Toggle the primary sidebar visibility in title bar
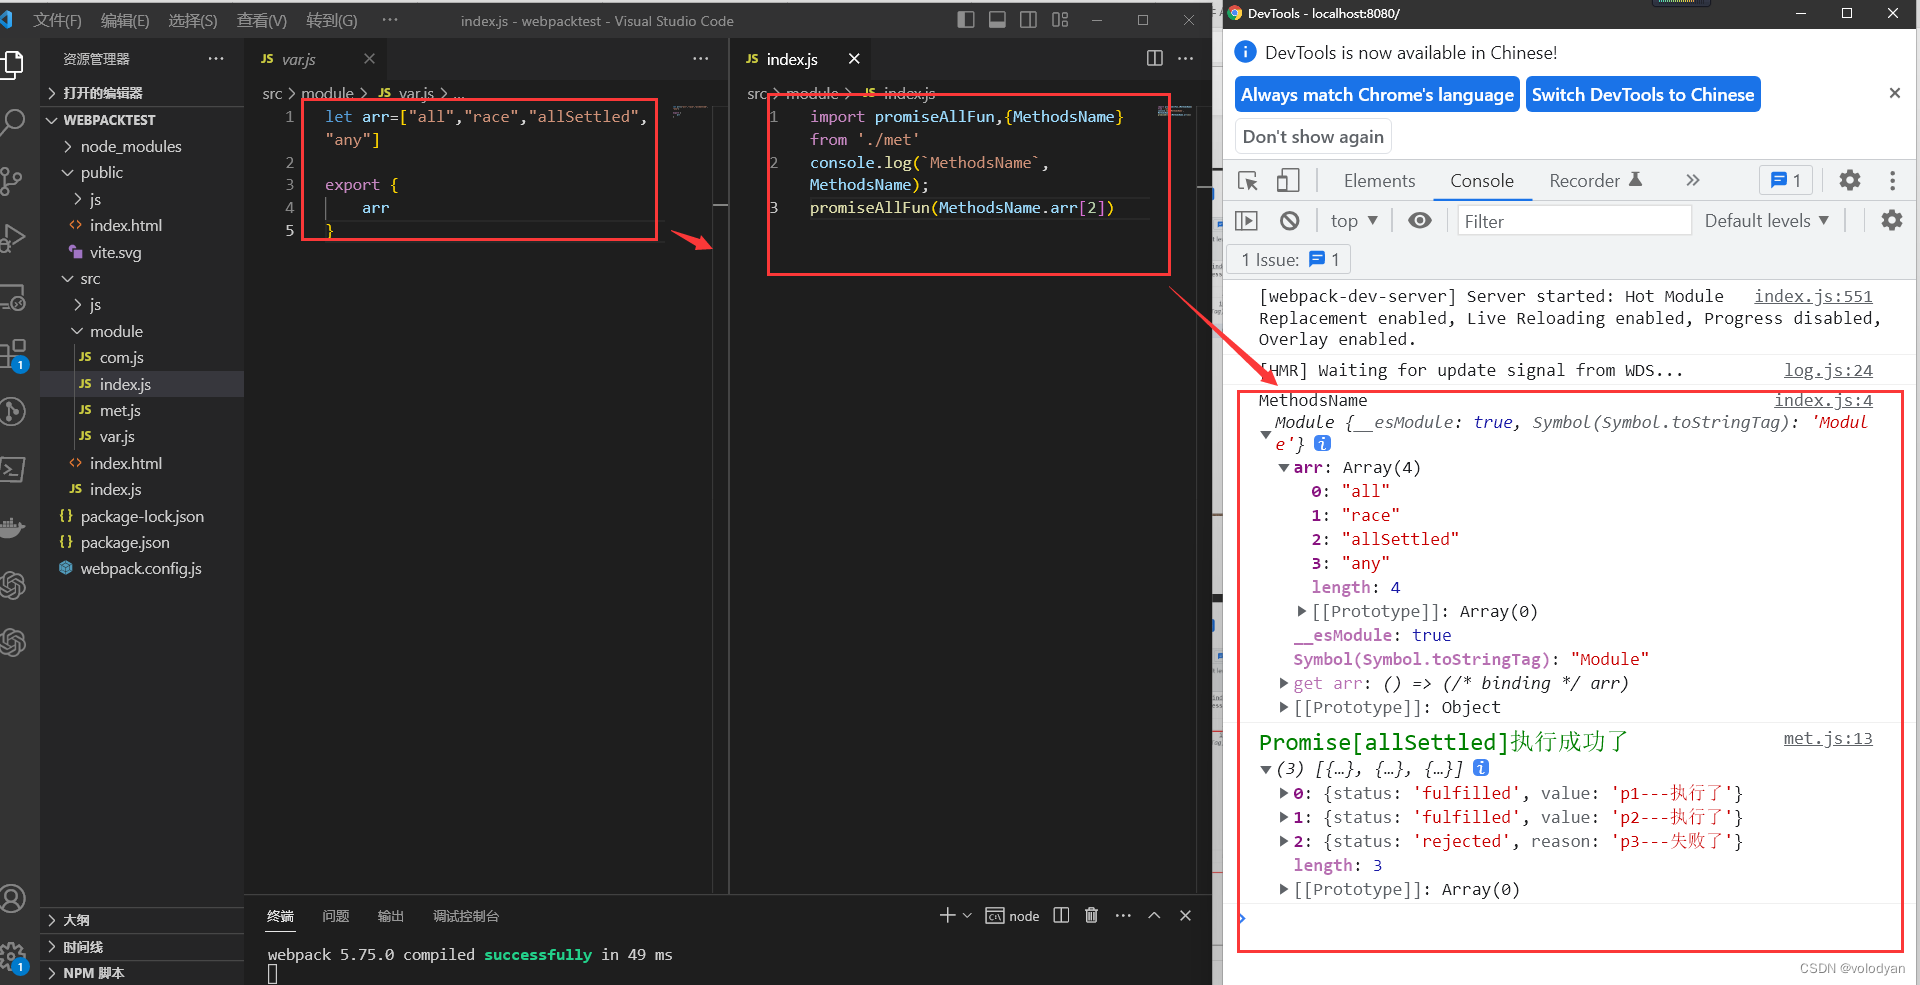This screenshot has height=985, width=1920. pyautogui.click(x=965, y=19)
